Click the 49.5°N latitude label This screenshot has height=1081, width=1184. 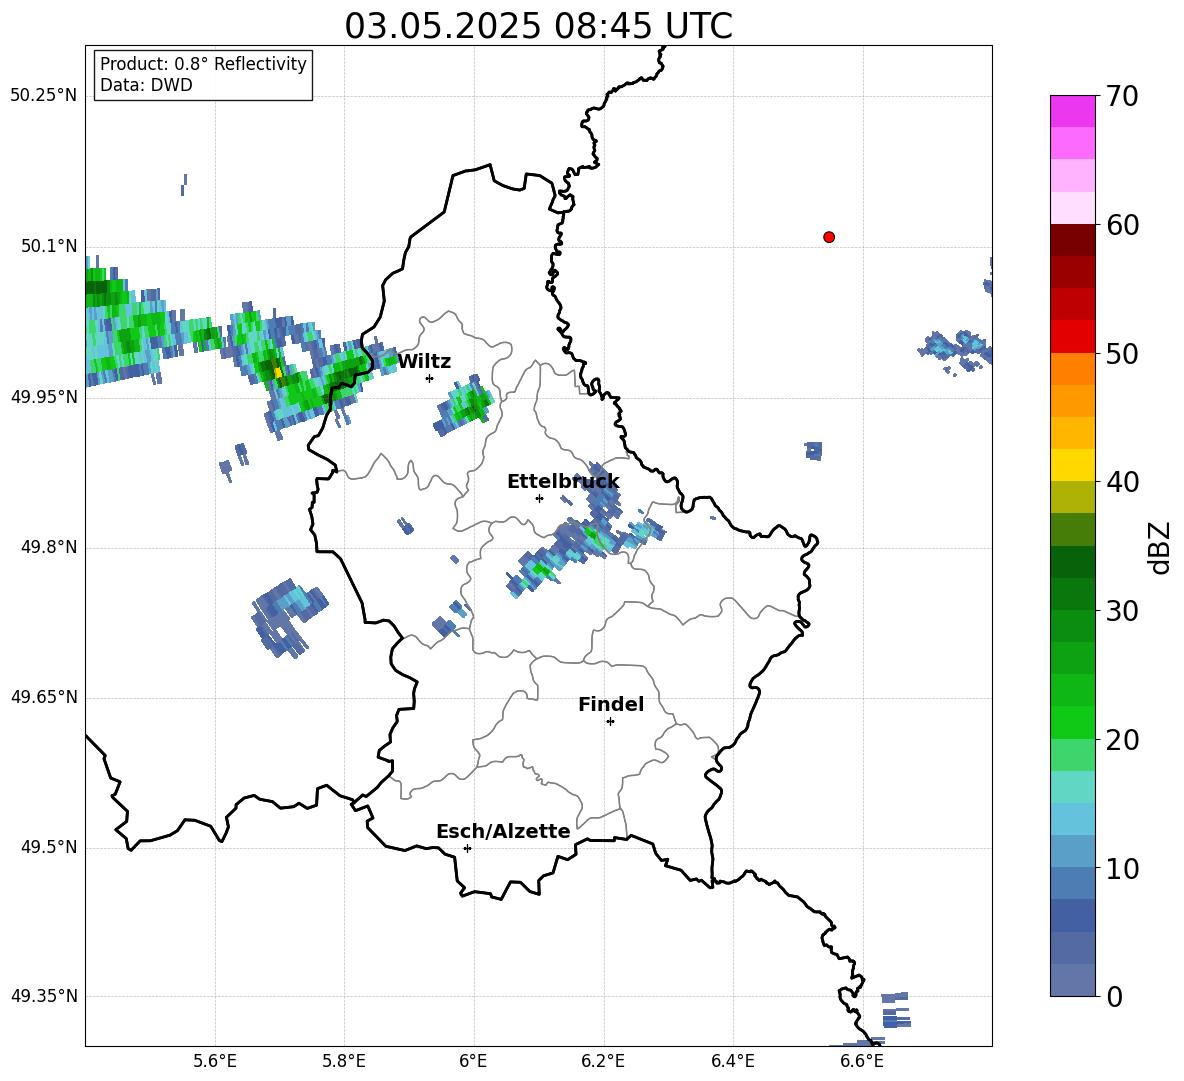[49, 847]
